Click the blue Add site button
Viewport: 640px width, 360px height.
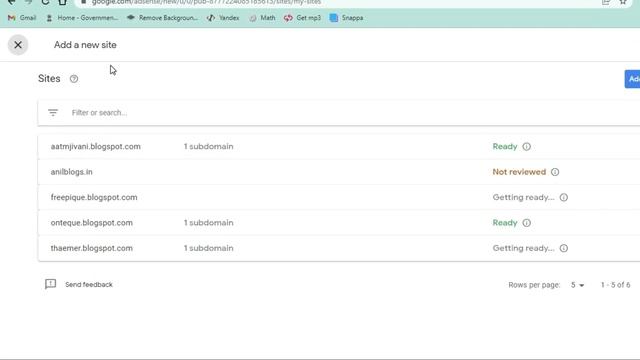point(632,79)
